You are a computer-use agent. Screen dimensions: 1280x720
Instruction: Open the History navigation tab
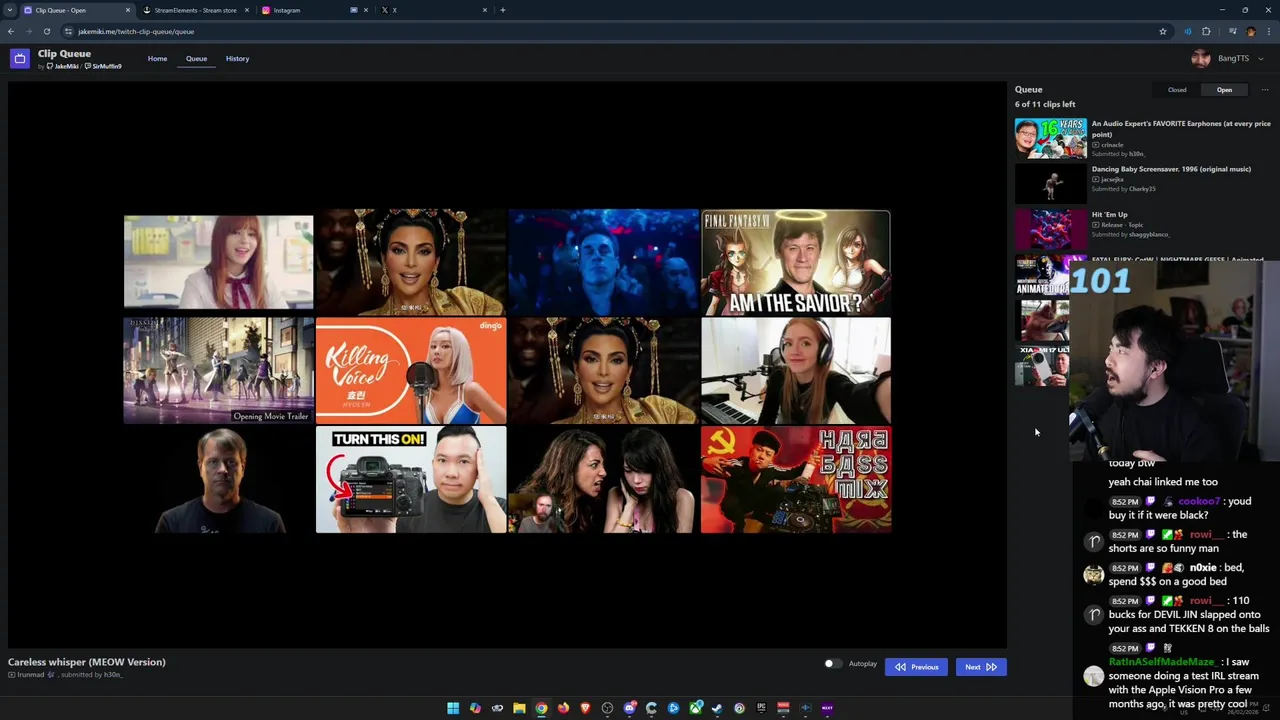(237, 58)
